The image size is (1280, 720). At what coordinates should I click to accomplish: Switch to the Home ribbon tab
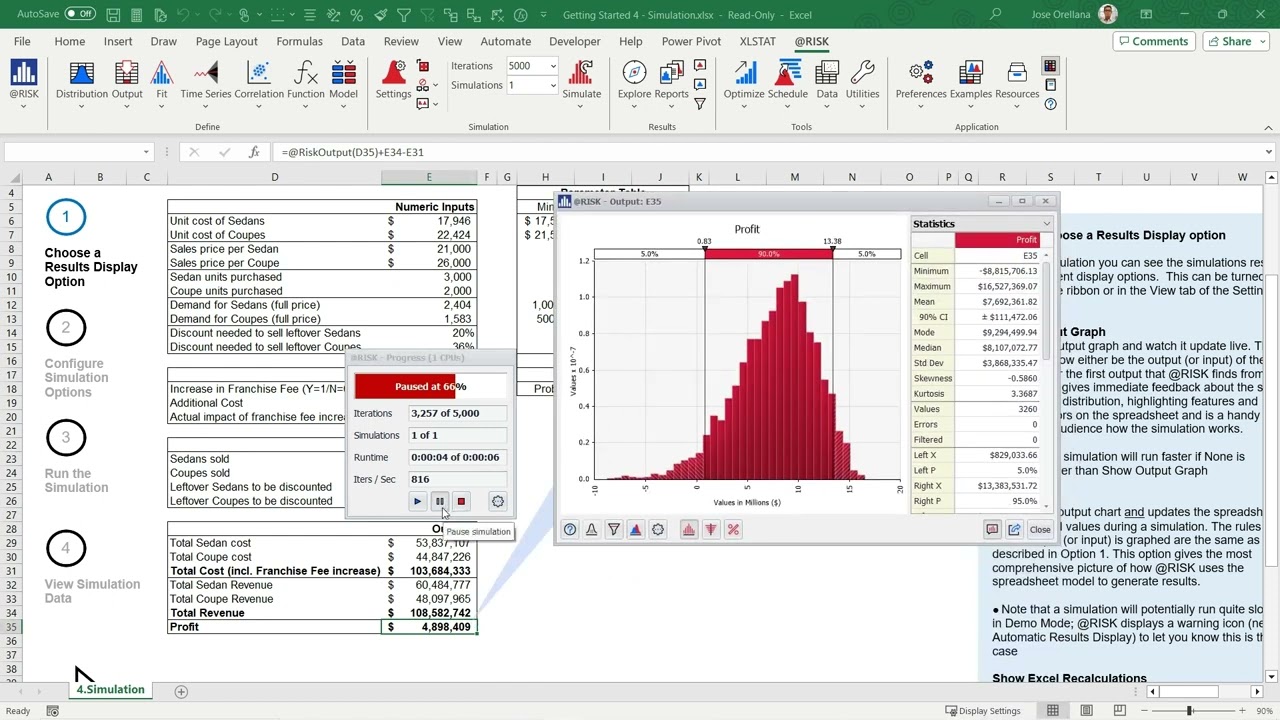[x=69, y=41]
